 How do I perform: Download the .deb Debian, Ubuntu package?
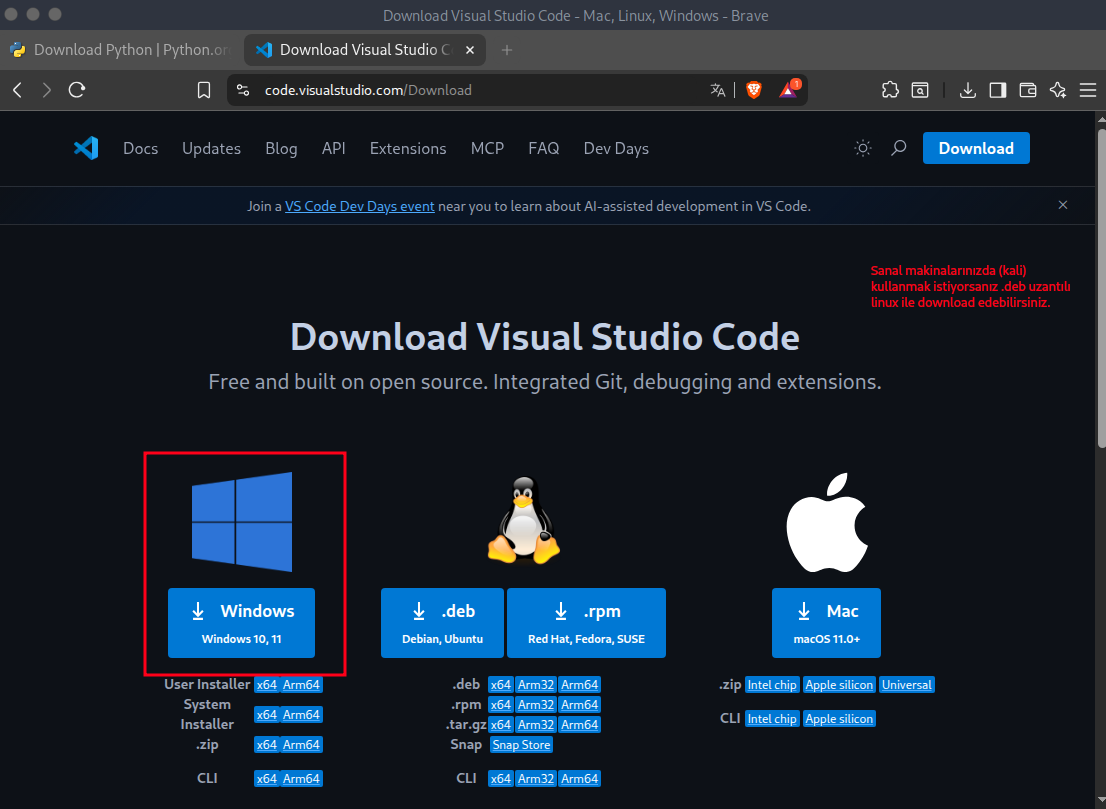[x=442, y=623]
